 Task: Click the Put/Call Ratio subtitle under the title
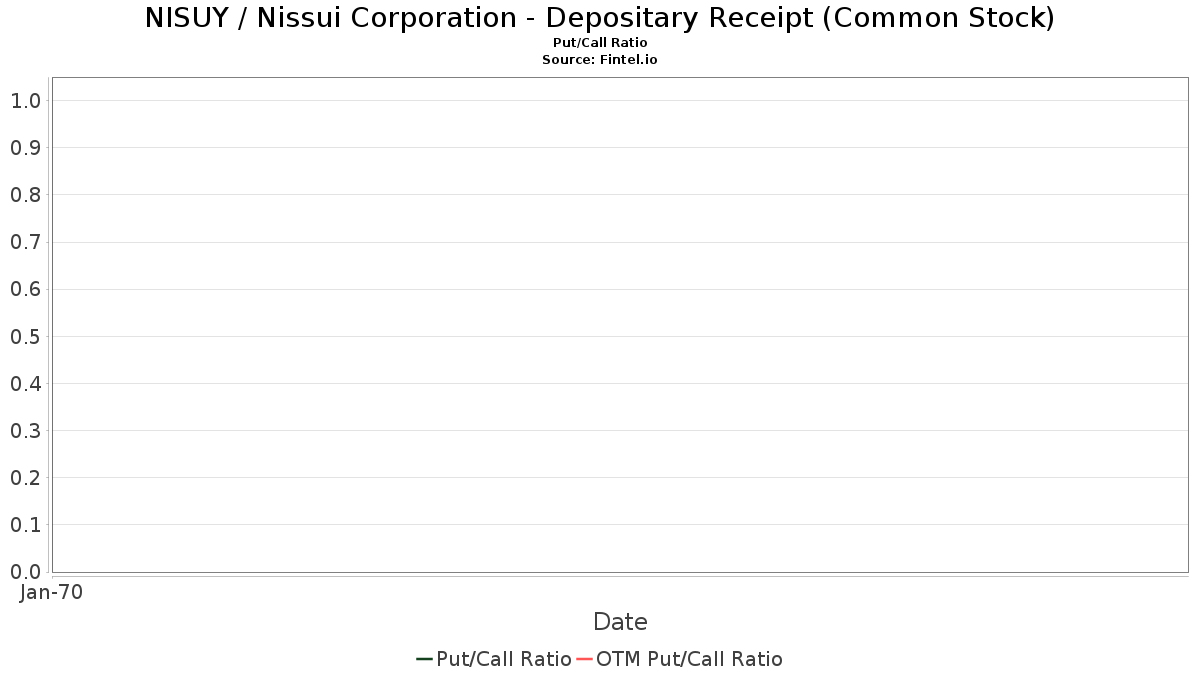click(x=600, y=43)
